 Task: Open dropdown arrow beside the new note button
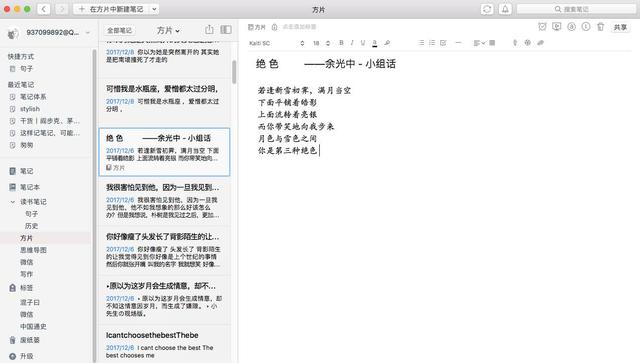click(x=154, y=9)
